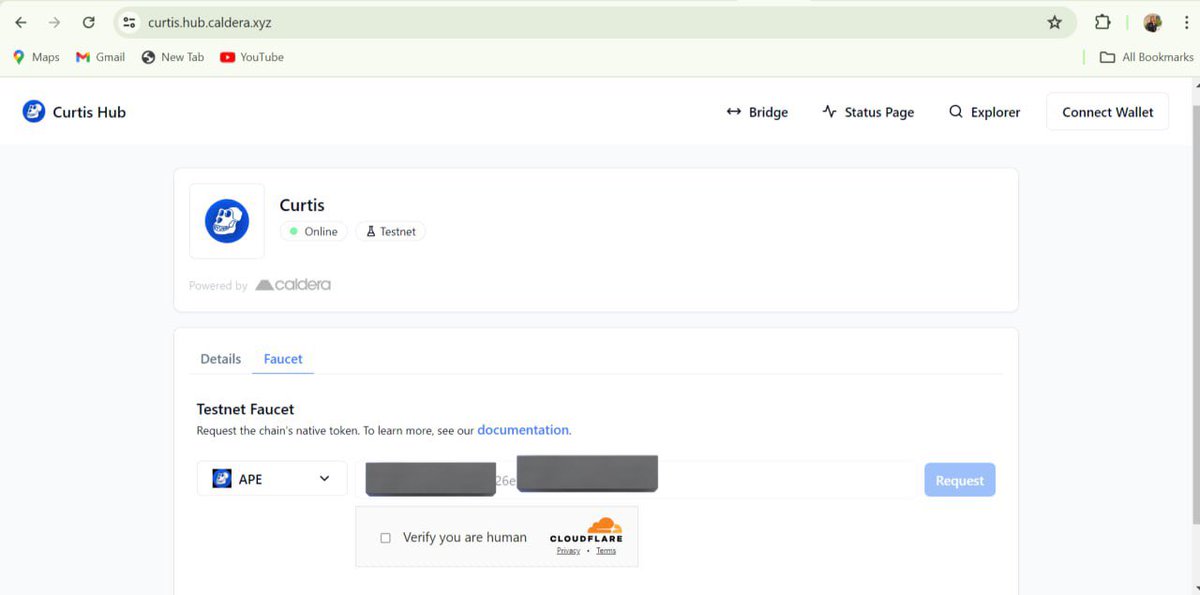This screenshot has height=595, width=1200.
Task: Click the Connect Wallet button
Action: [1107, 112]
